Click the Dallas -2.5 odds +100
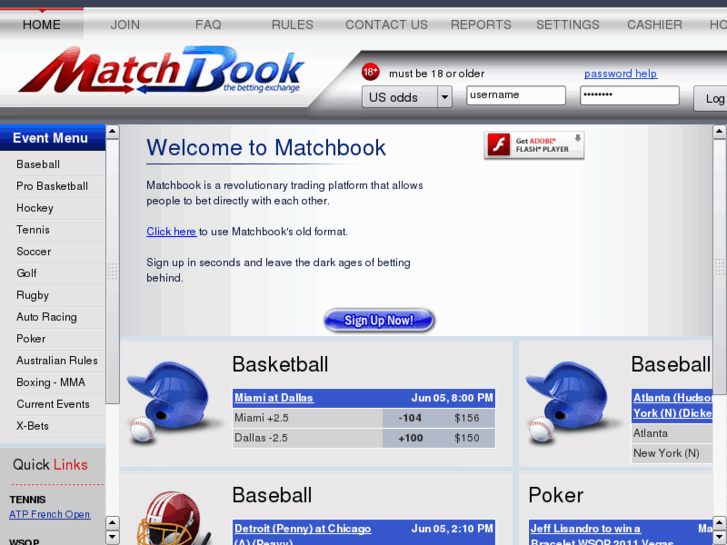727x545 pixels. click(410, 438)
